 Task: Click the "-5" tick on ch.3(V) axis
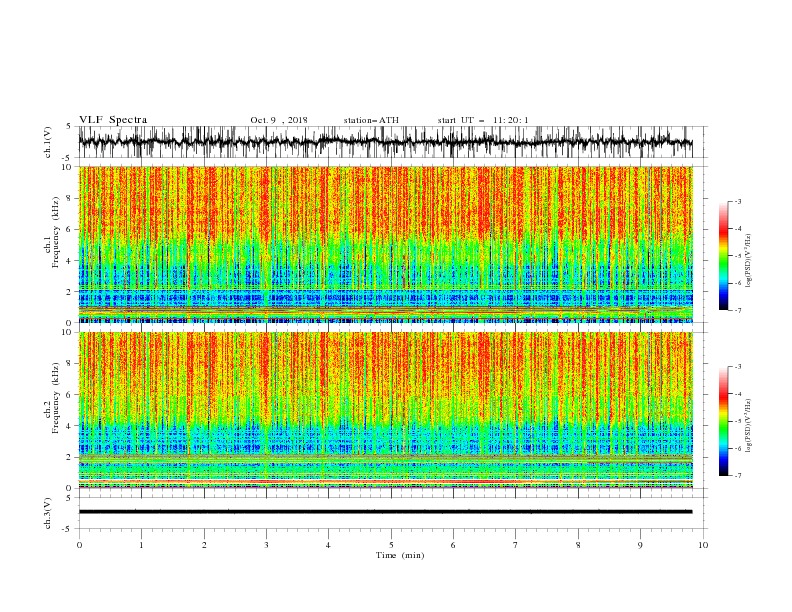click(x=68, y=529)
